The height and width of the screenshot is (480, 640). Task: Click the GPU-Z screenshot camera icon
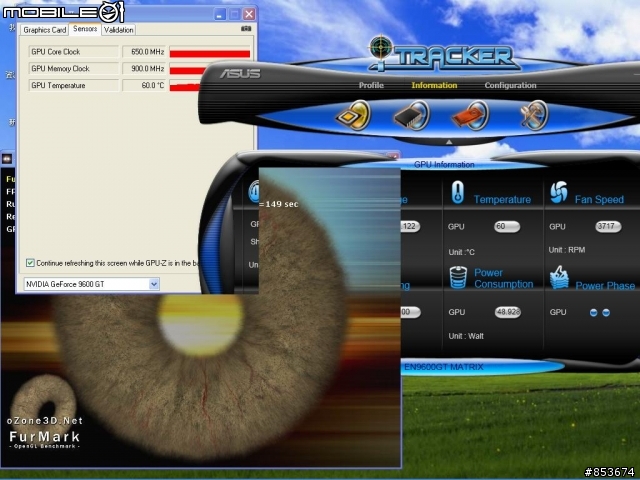point(246,29)
